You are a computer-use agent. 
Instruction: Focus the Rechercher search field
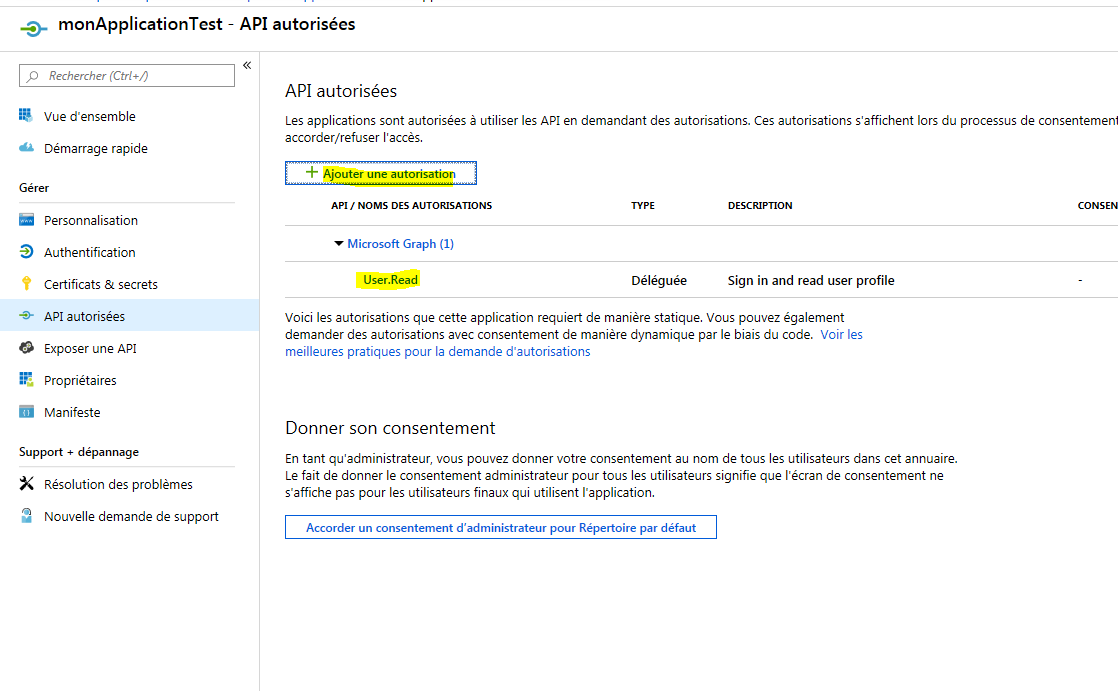click(x=127, y=76)
